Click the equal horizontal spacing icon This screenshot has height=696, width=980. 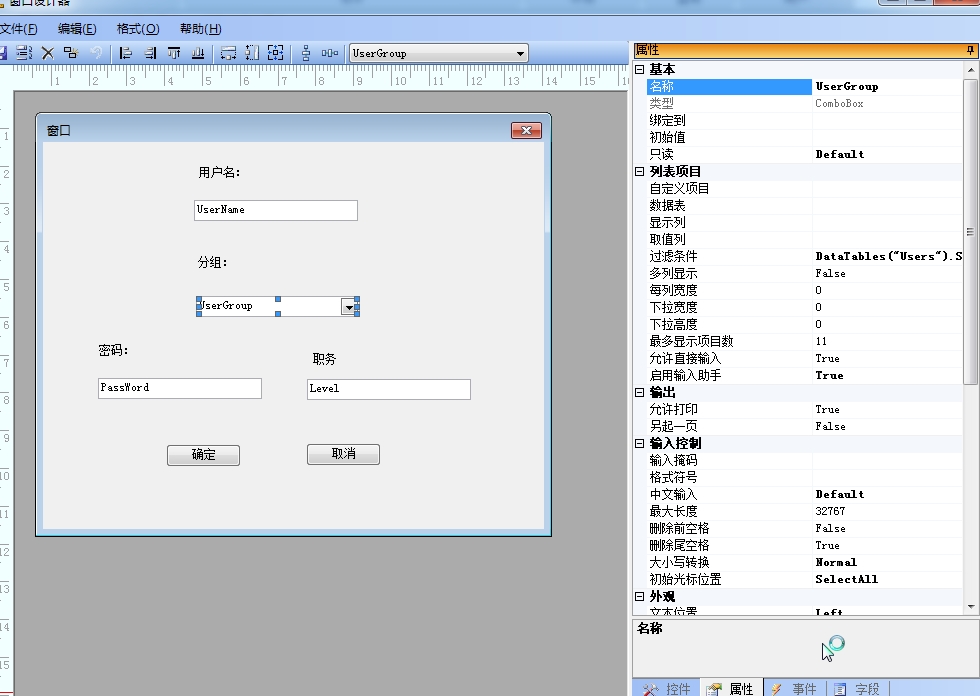(330, 53)
